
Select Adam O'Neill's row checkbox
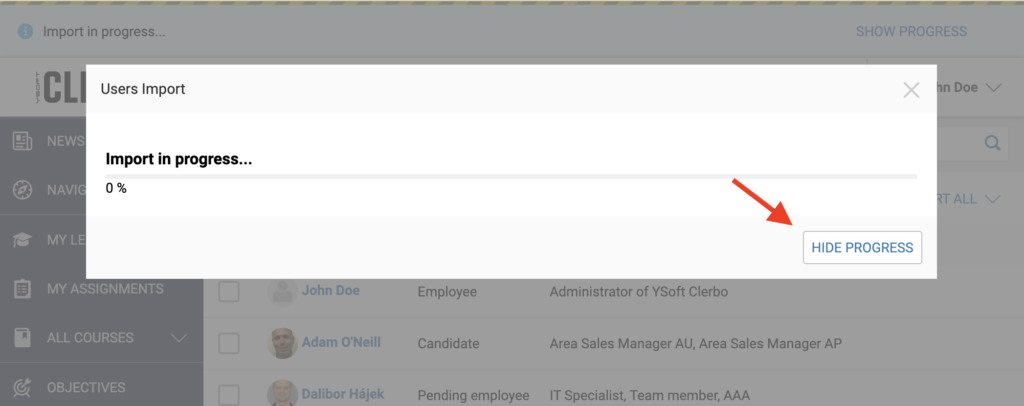tap(229, 343)
